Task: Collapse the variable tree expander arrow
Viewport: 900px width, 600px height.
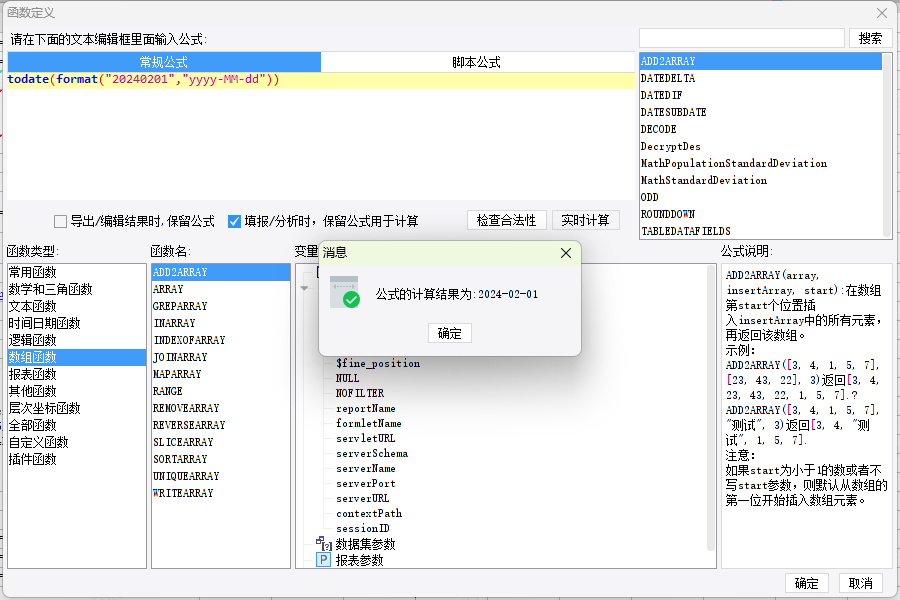Action: click(x=304, y=288)
